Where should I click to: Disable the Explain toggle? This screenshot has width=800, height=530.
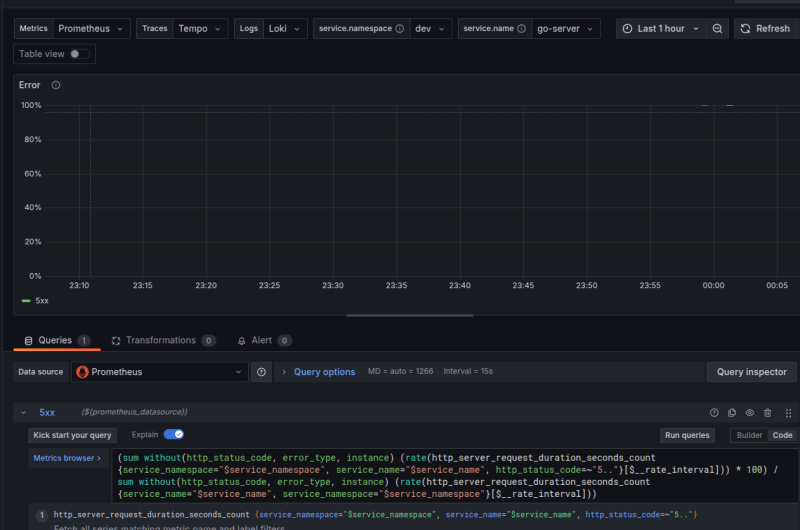(173, 435)
